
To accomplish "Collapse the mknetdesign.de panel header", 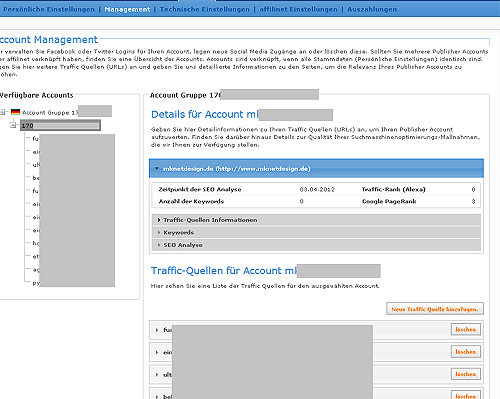I will (316, 169).
